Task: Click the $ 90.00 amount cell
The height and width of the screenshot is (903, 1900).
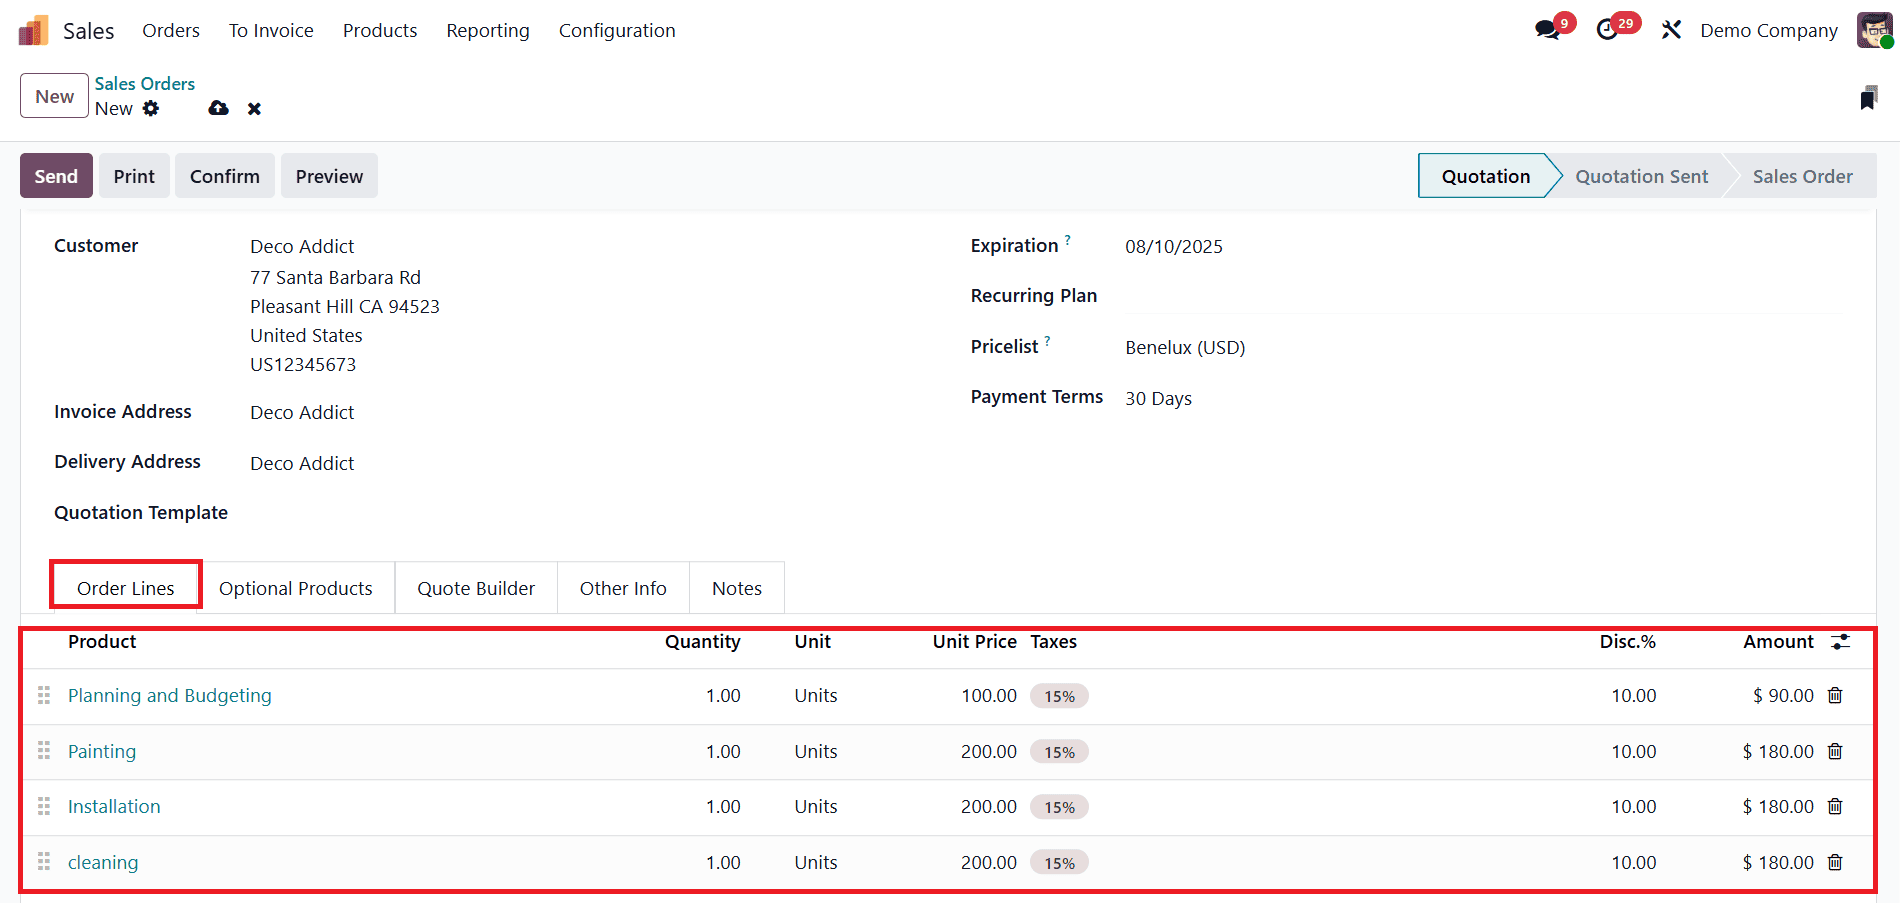Action: coord(1782,695)
